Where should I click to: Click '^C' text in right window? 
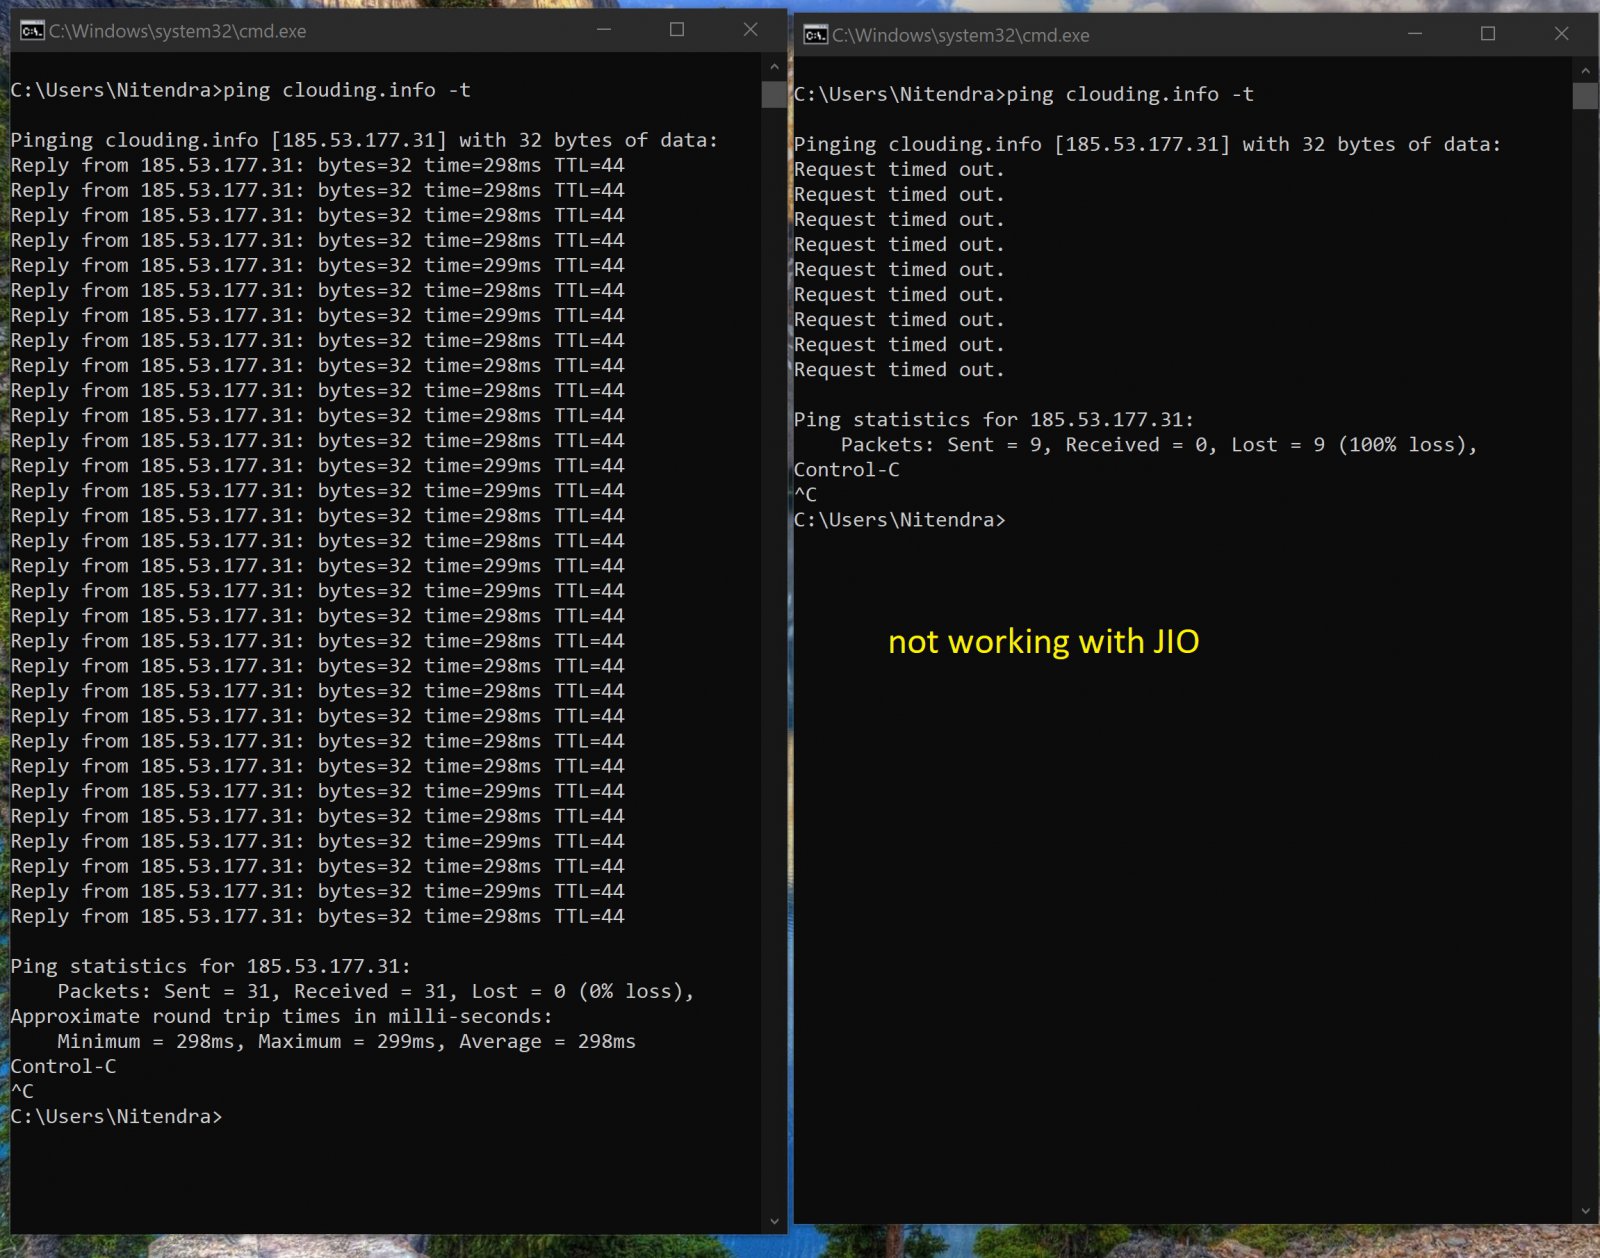click(x=805, y=494)
